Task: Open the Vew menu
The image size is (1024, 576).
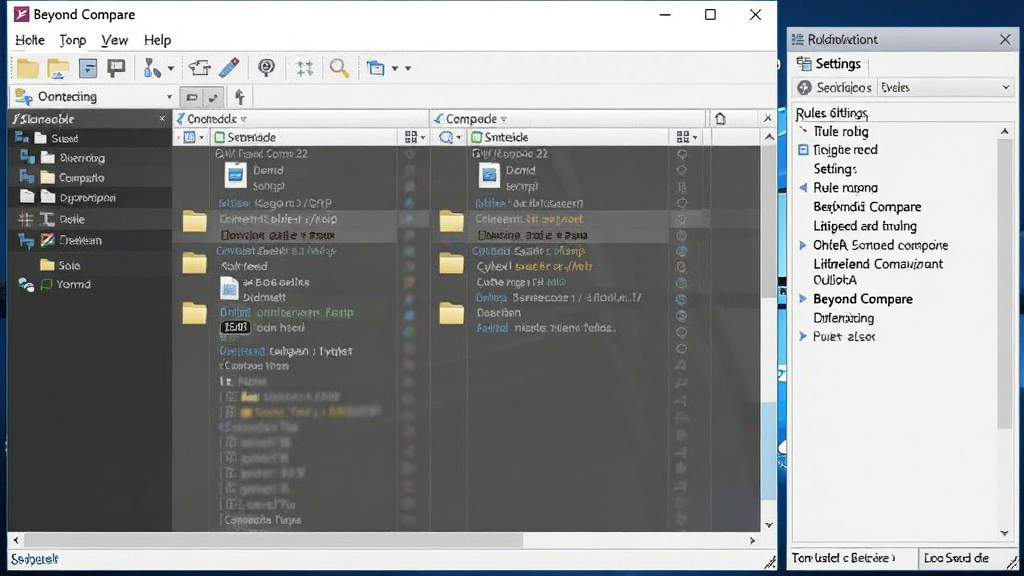Action: (114, 40)
